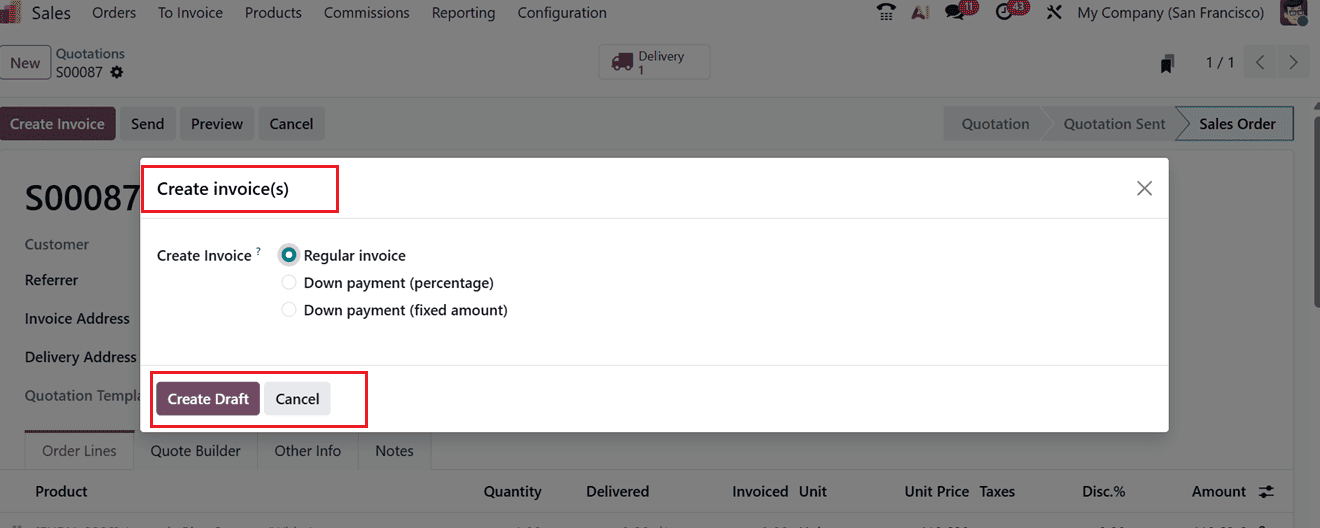Screen dimensions: 1320x528
Task: Open the developer tools wrench icon
Action: [x=1054, y=13]
